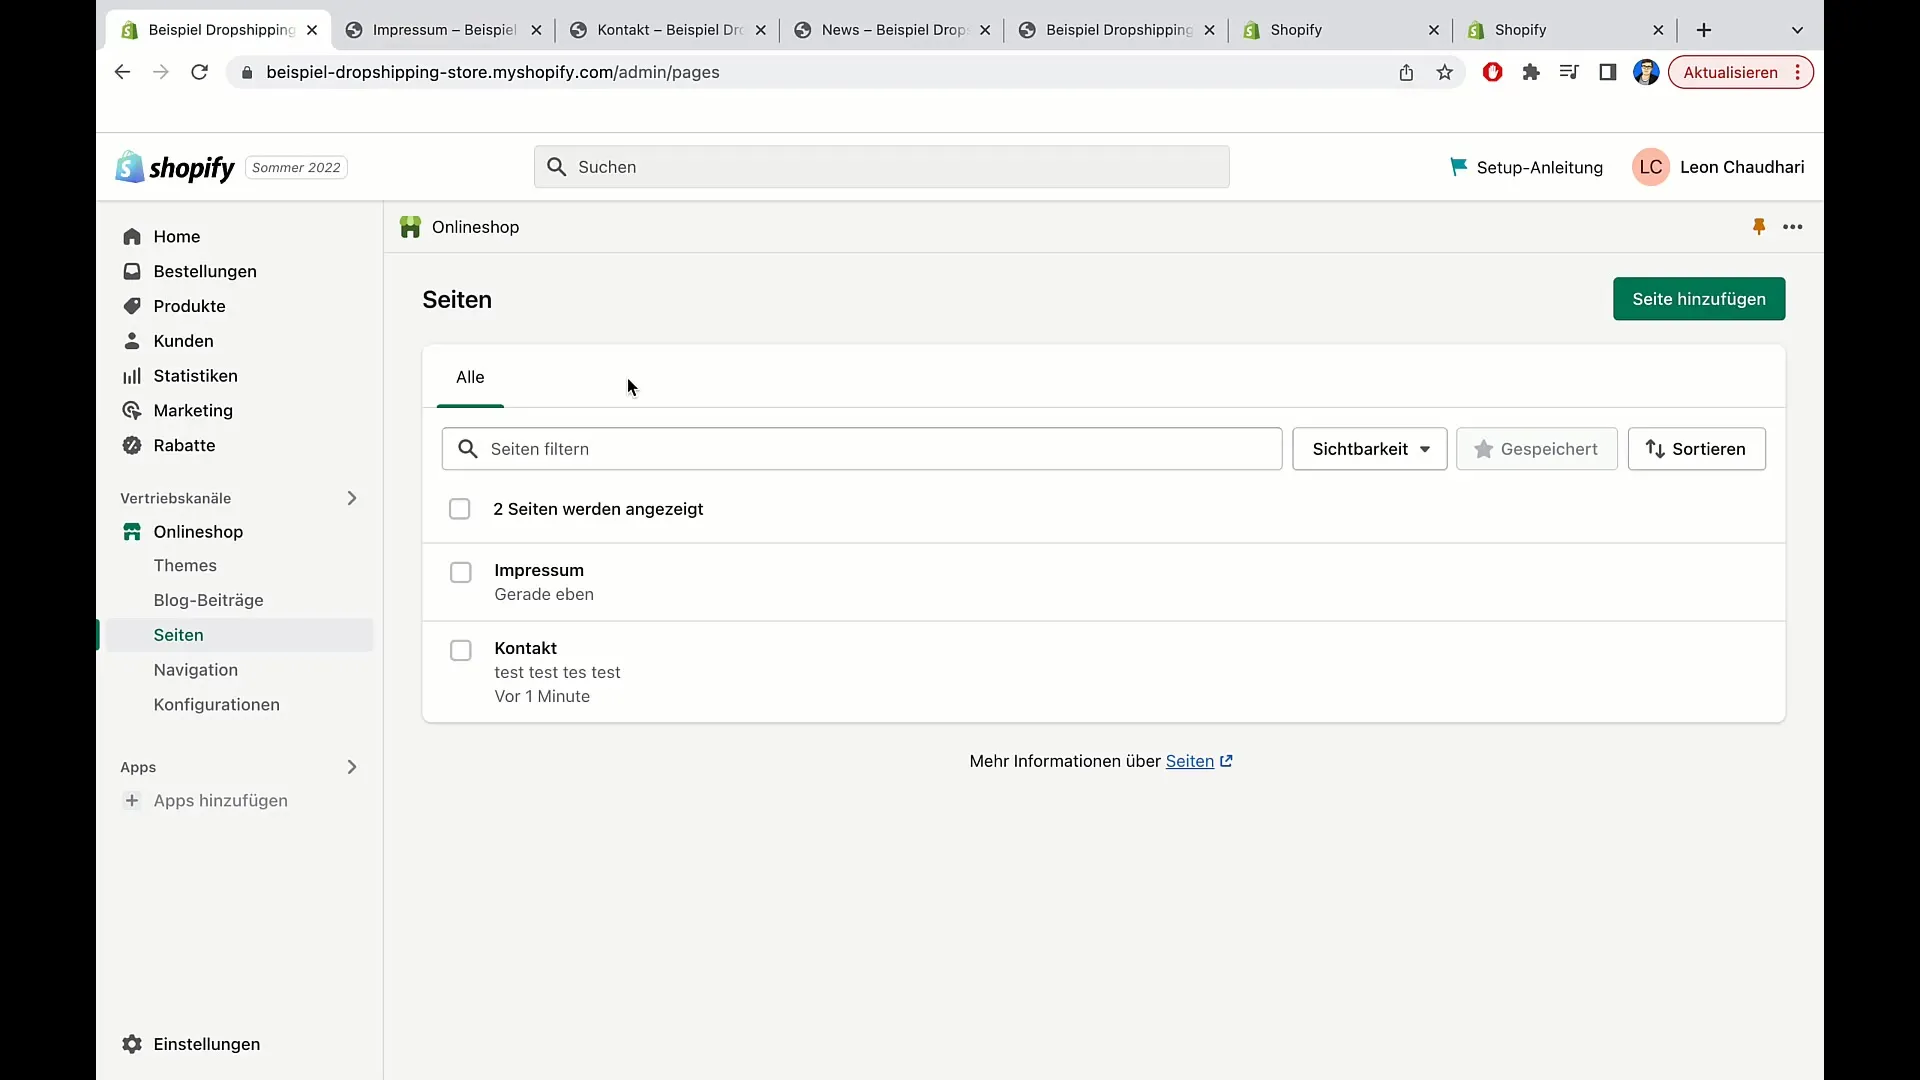This screenshot has height=1080, width=1920.
Task: Open Einstellungen via gear icon
Action: click(132, 1044)
